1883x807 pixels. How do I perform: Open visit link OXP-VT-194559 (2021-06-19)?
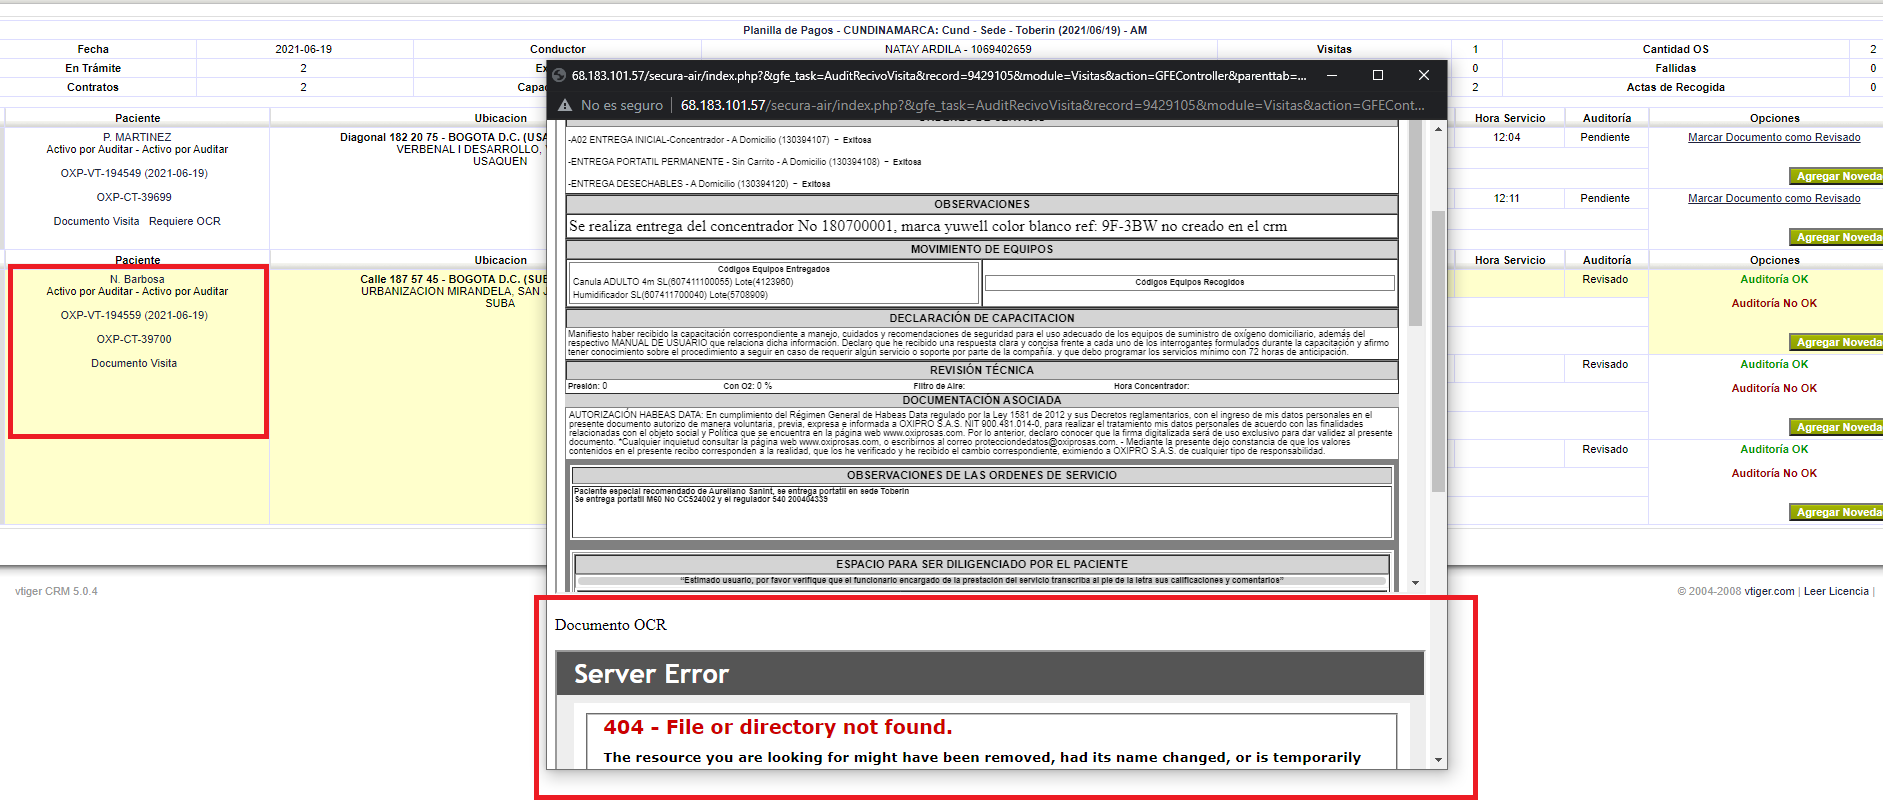pos(134,316)
